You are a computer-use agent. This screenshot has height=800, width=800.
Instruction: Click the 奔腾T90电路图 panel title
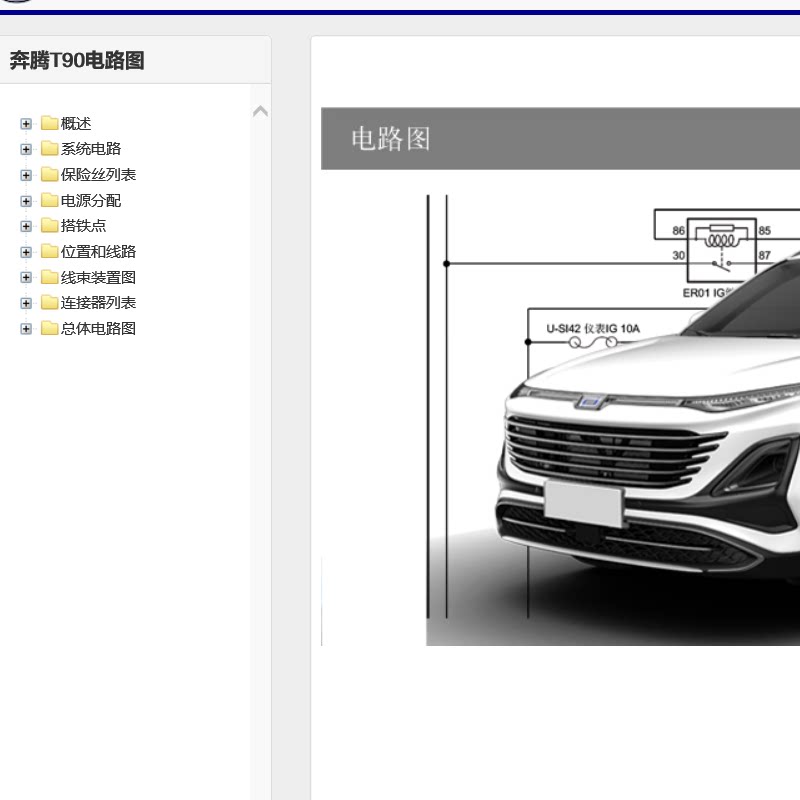tap(77, 61)
